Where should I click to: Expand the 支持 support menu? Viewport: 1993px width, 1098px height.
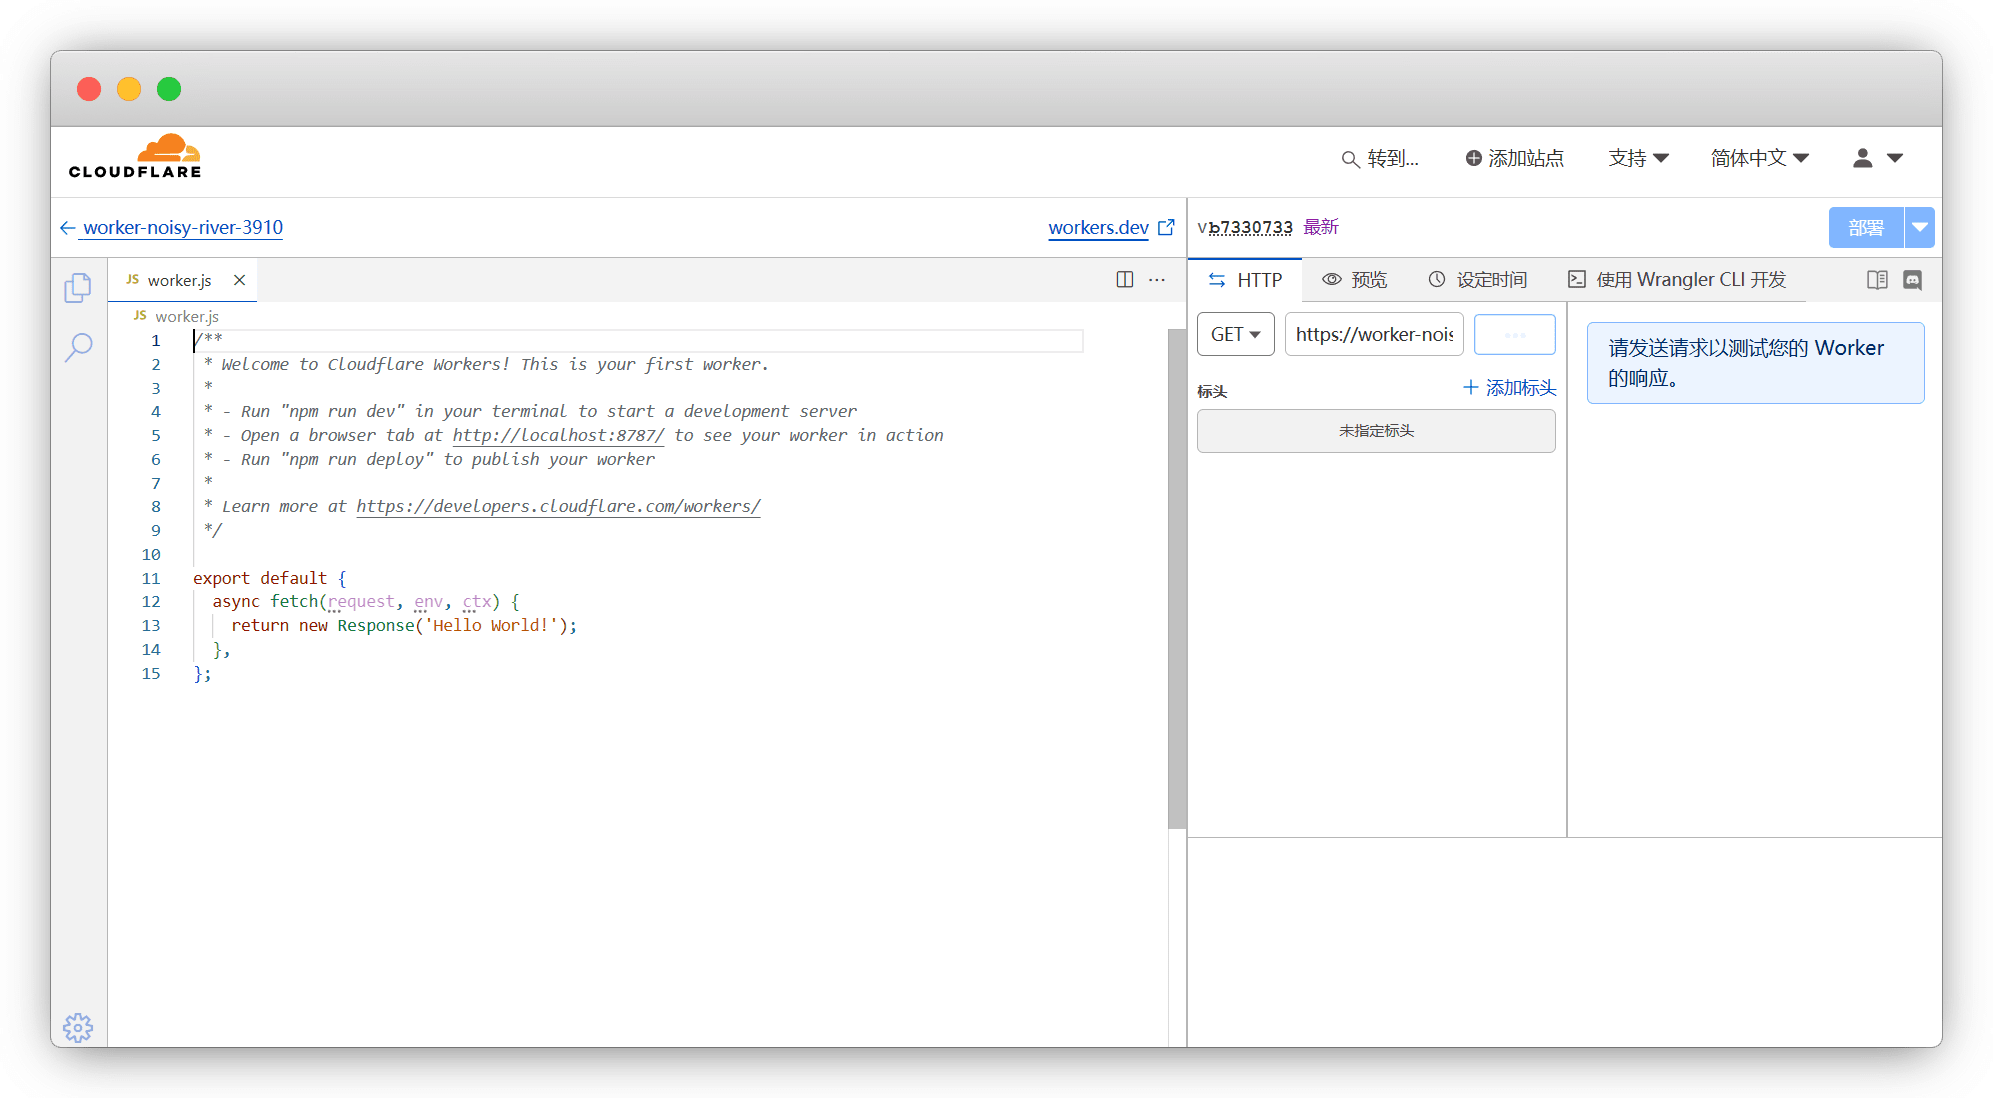pyautogui.click(x=1638, y=158)
